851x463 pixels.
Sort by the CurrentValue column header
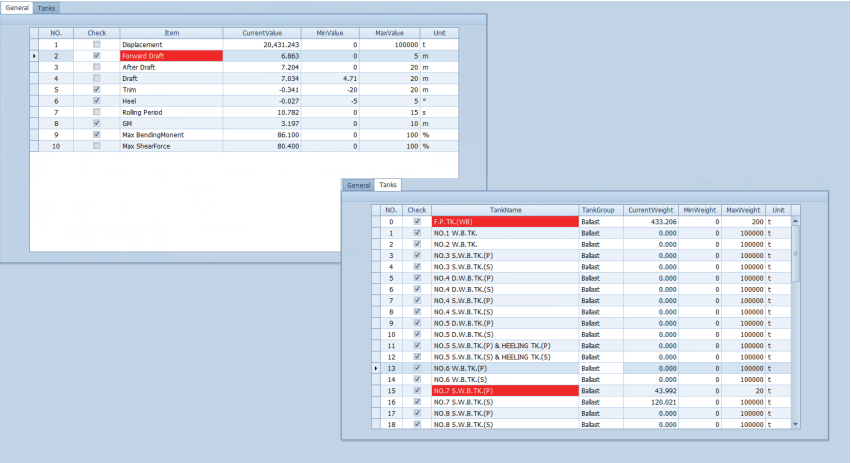(x=263, y=33)
